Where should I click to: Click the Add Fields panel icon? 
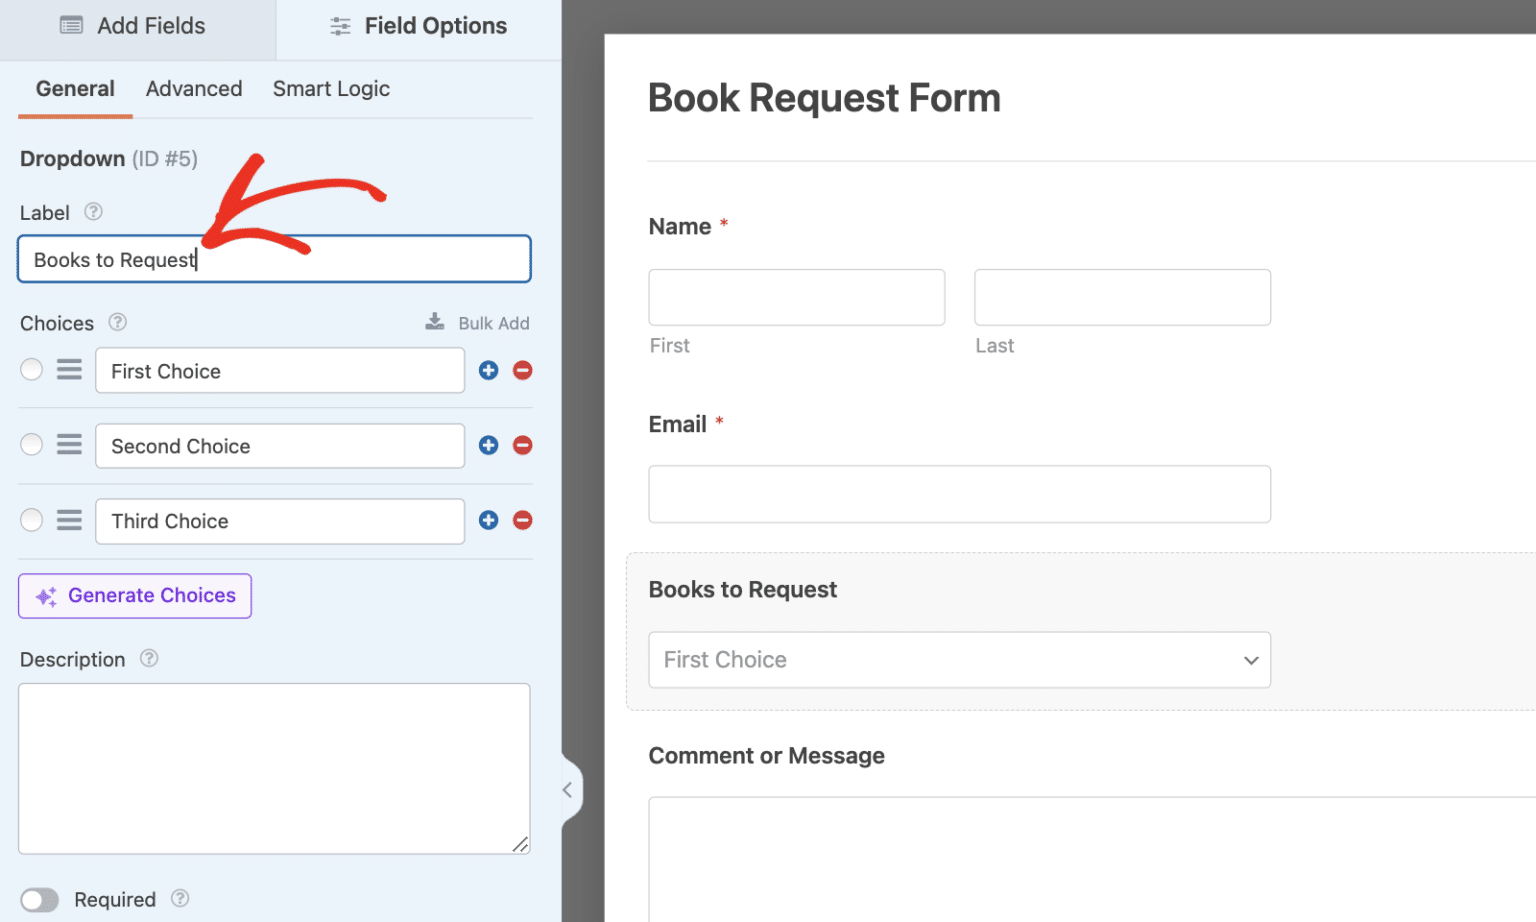point(71,26)
